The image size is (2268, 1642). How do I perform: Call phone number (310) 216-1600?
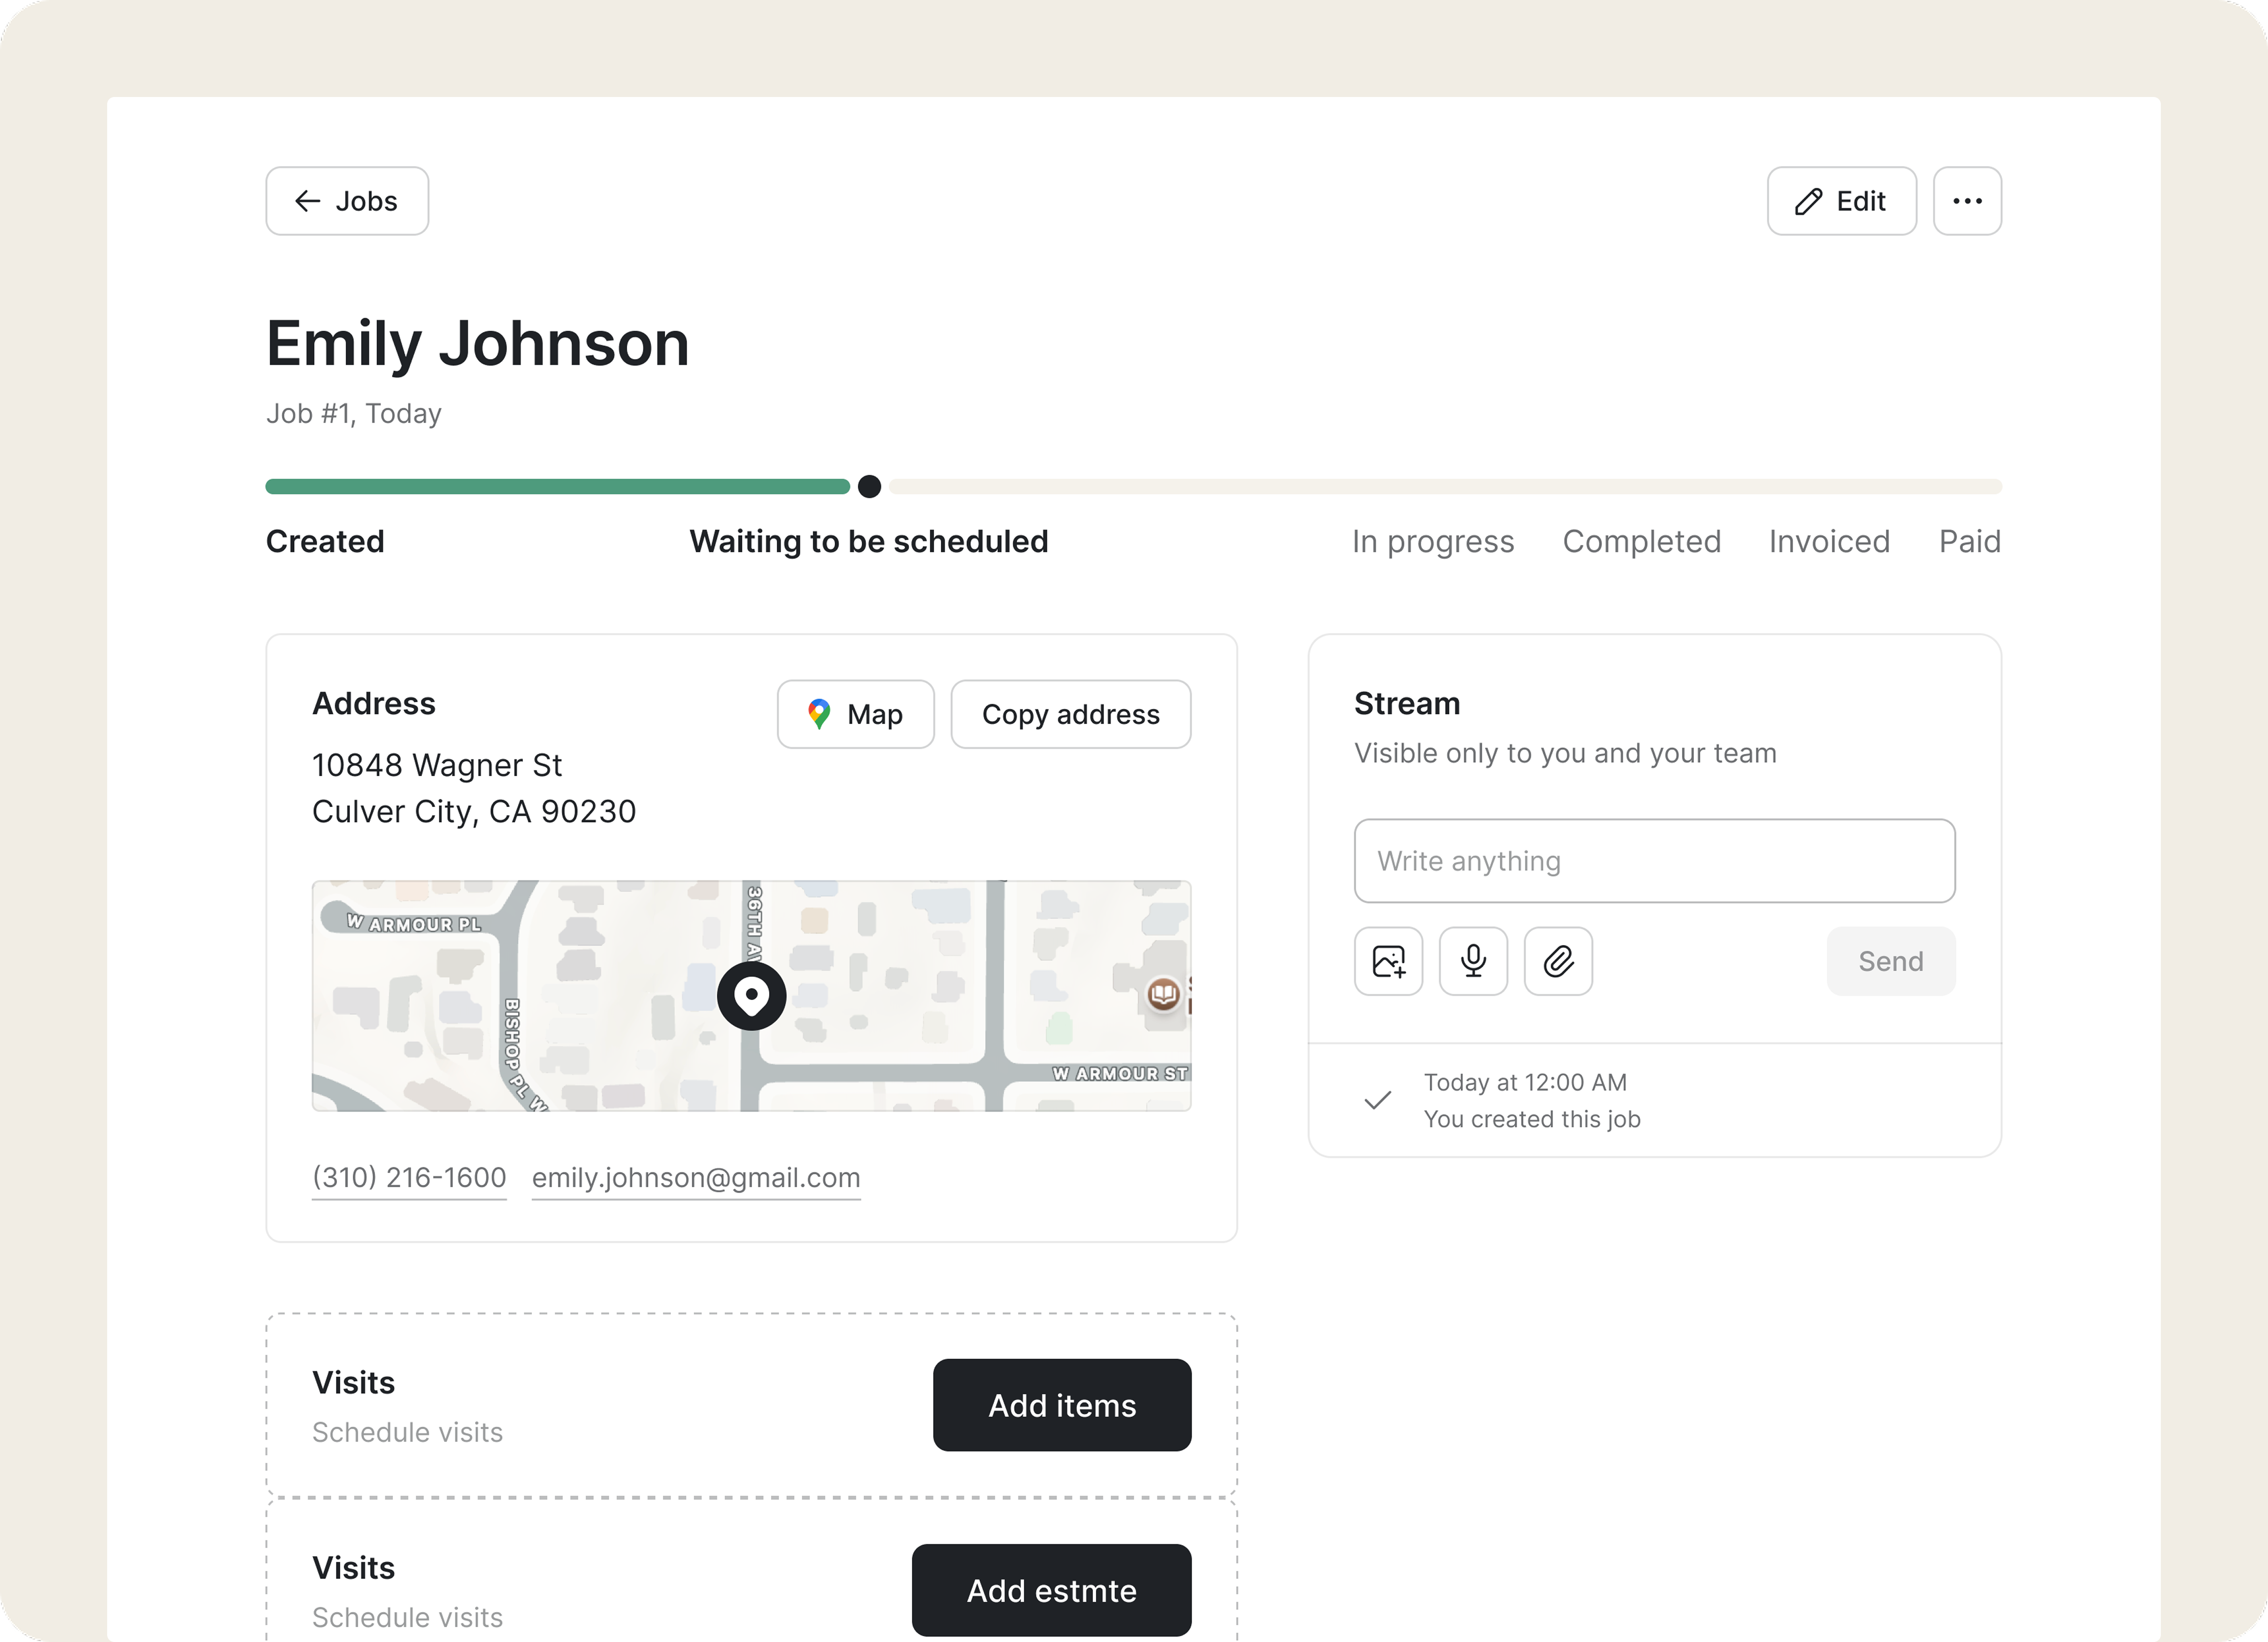(409, 1177)
